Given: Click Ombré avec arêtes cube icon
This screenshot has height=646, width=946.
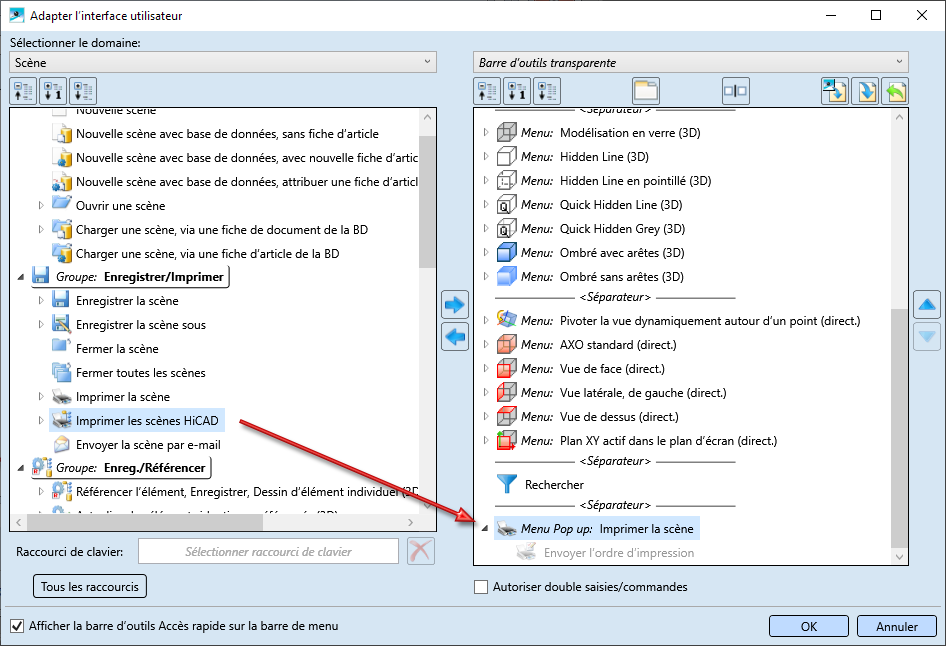Looking at the screenshot, I should pyautogui.click(x=507, y=253).
